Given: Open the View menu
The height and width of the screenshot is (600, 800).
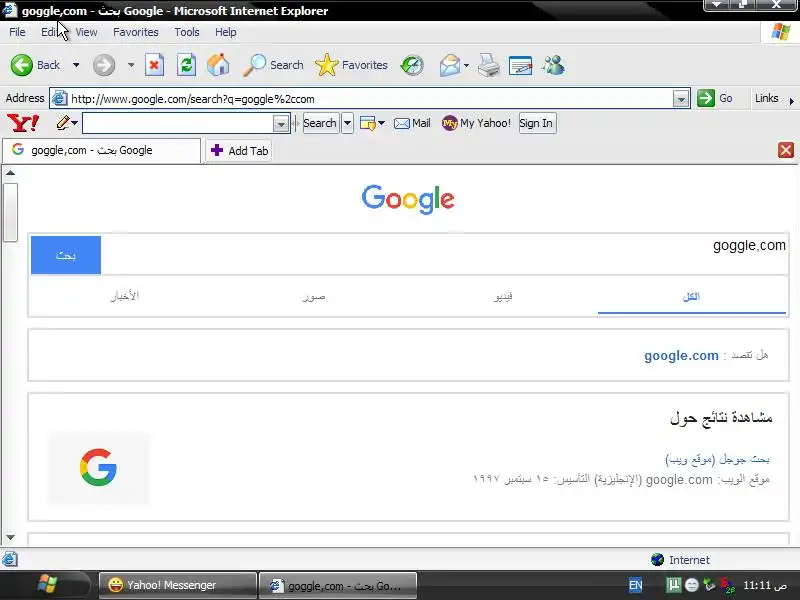Looking at the screenshot, I should 86,32.
